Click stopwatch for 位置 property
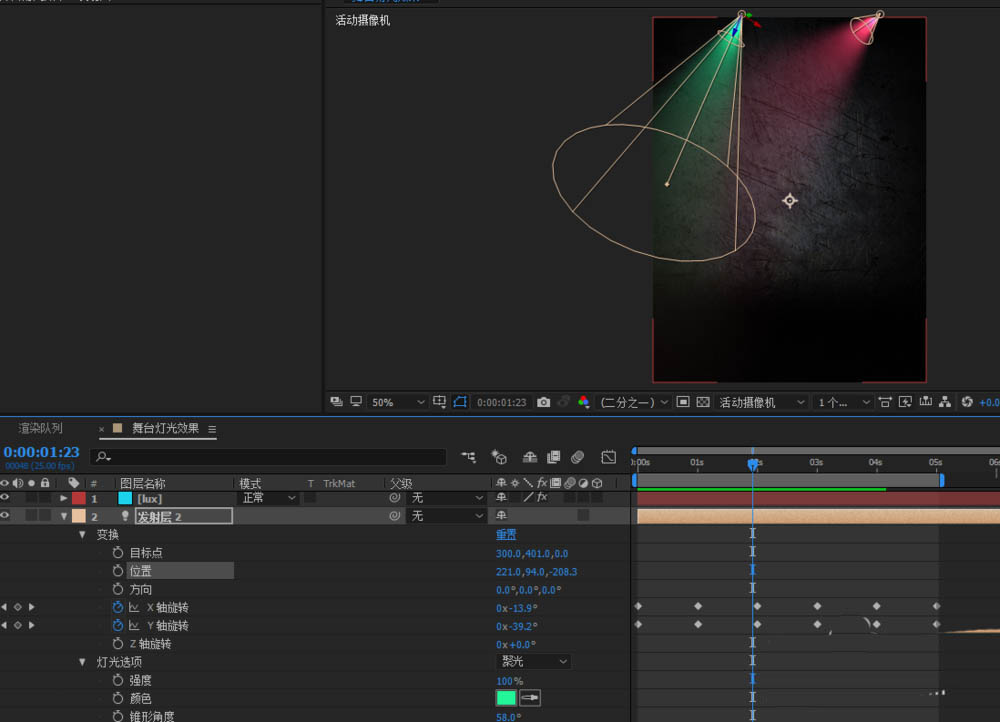Screen dimensions: 1000x722 pyautogui.click(x=118, y=571)
